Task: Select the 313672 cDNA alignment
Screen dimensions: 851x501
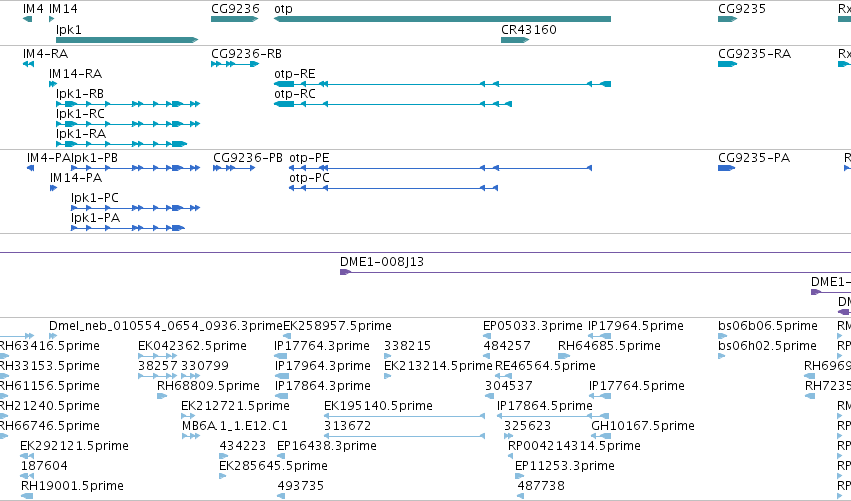Action: [x=404, y=436]
